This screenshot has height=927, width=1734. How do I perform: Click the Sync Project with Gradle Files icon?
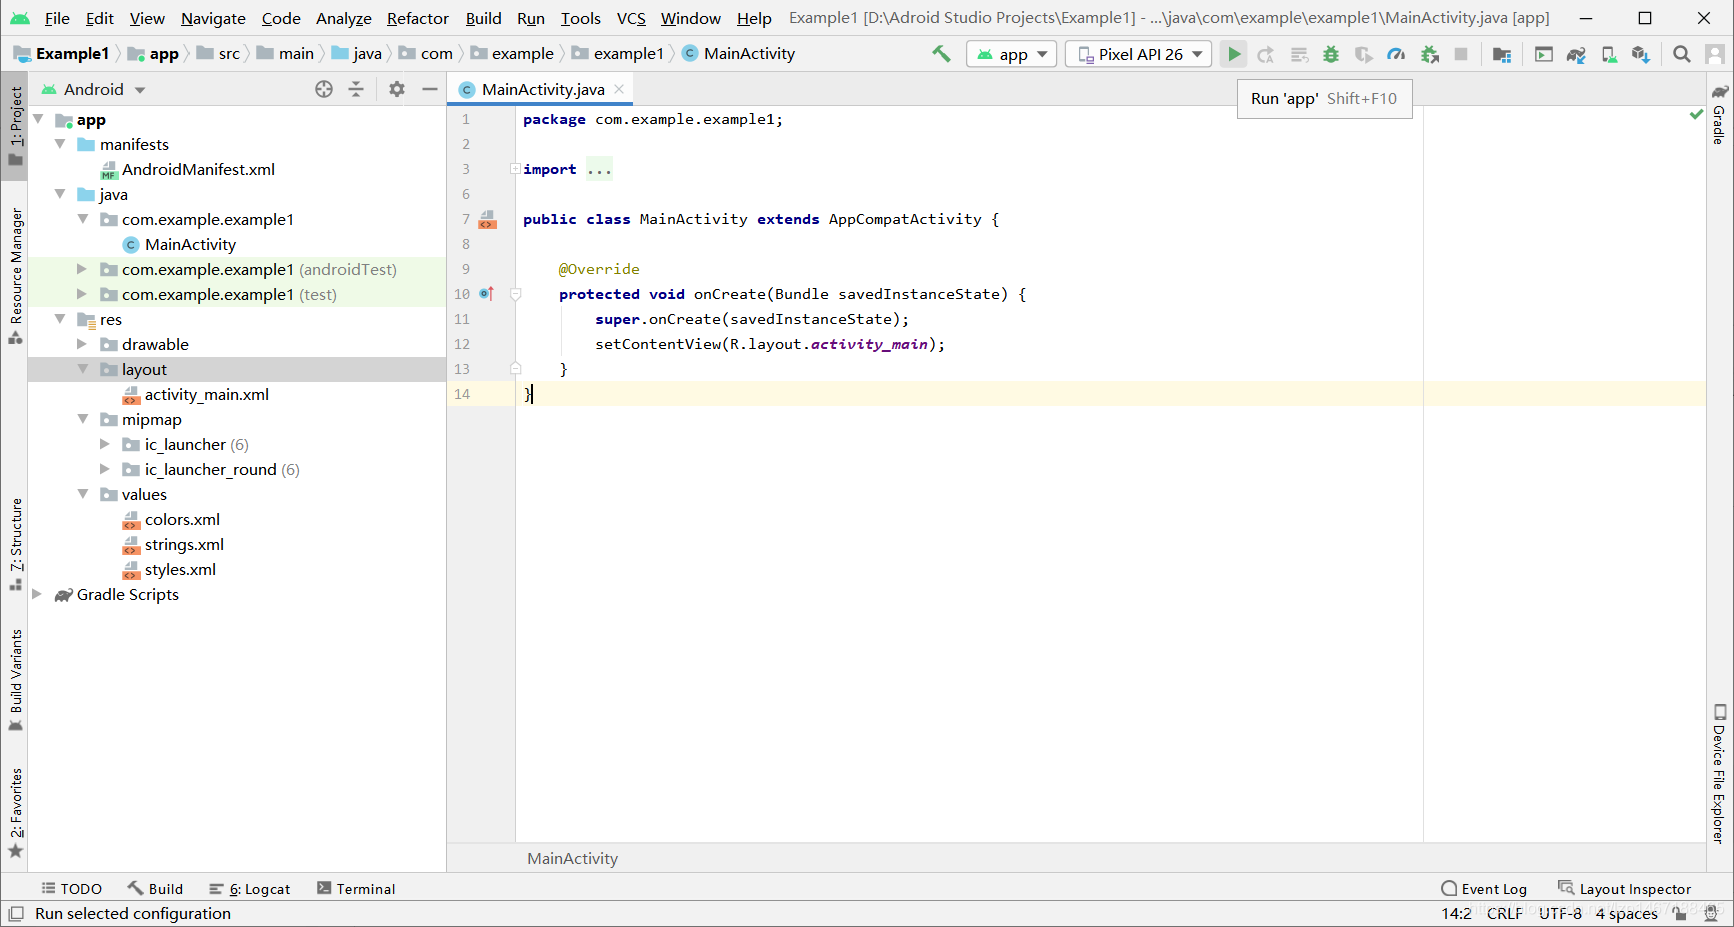click(x=1576, y=54)
